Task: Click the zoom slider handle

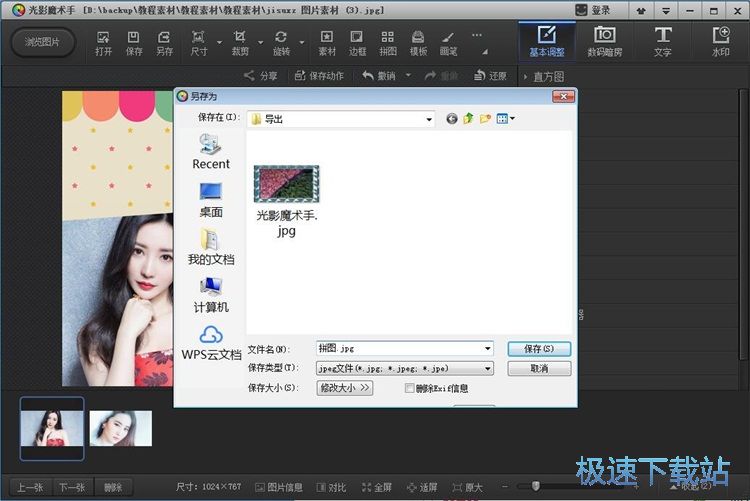Action: [x=536, y=486]
